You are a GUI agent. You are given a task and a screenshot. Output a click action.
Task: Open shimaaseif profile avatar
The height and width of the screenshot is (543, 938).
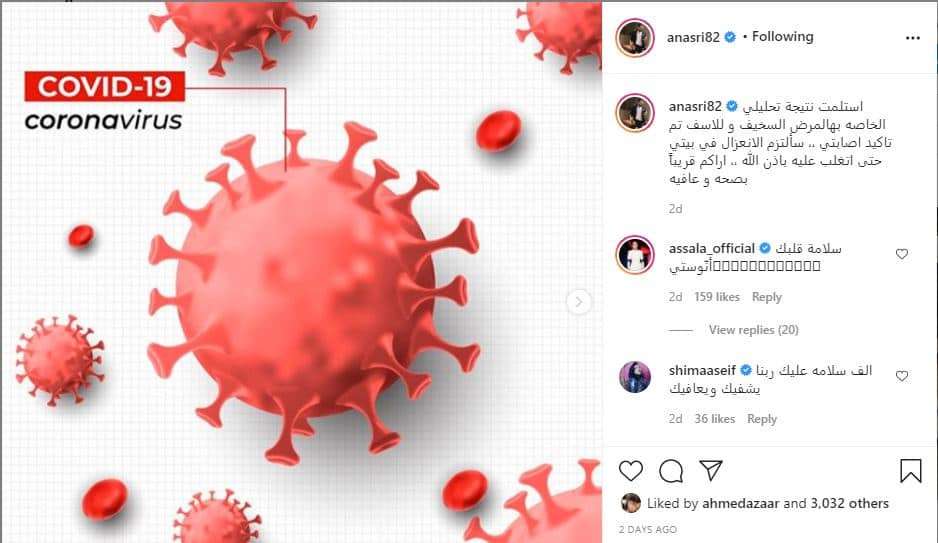(x=635, y=377)
